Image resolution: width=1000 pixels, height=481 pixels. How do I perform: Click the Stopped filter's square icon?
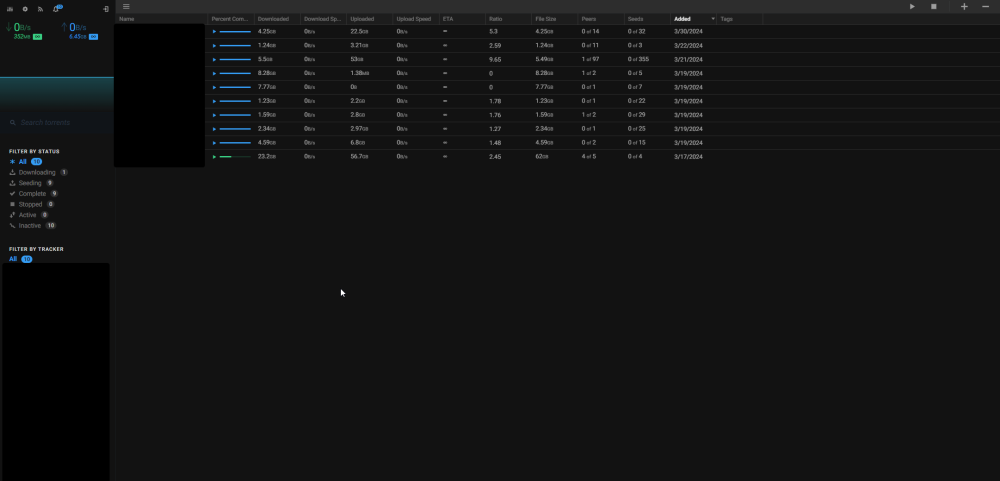point(12,204)
